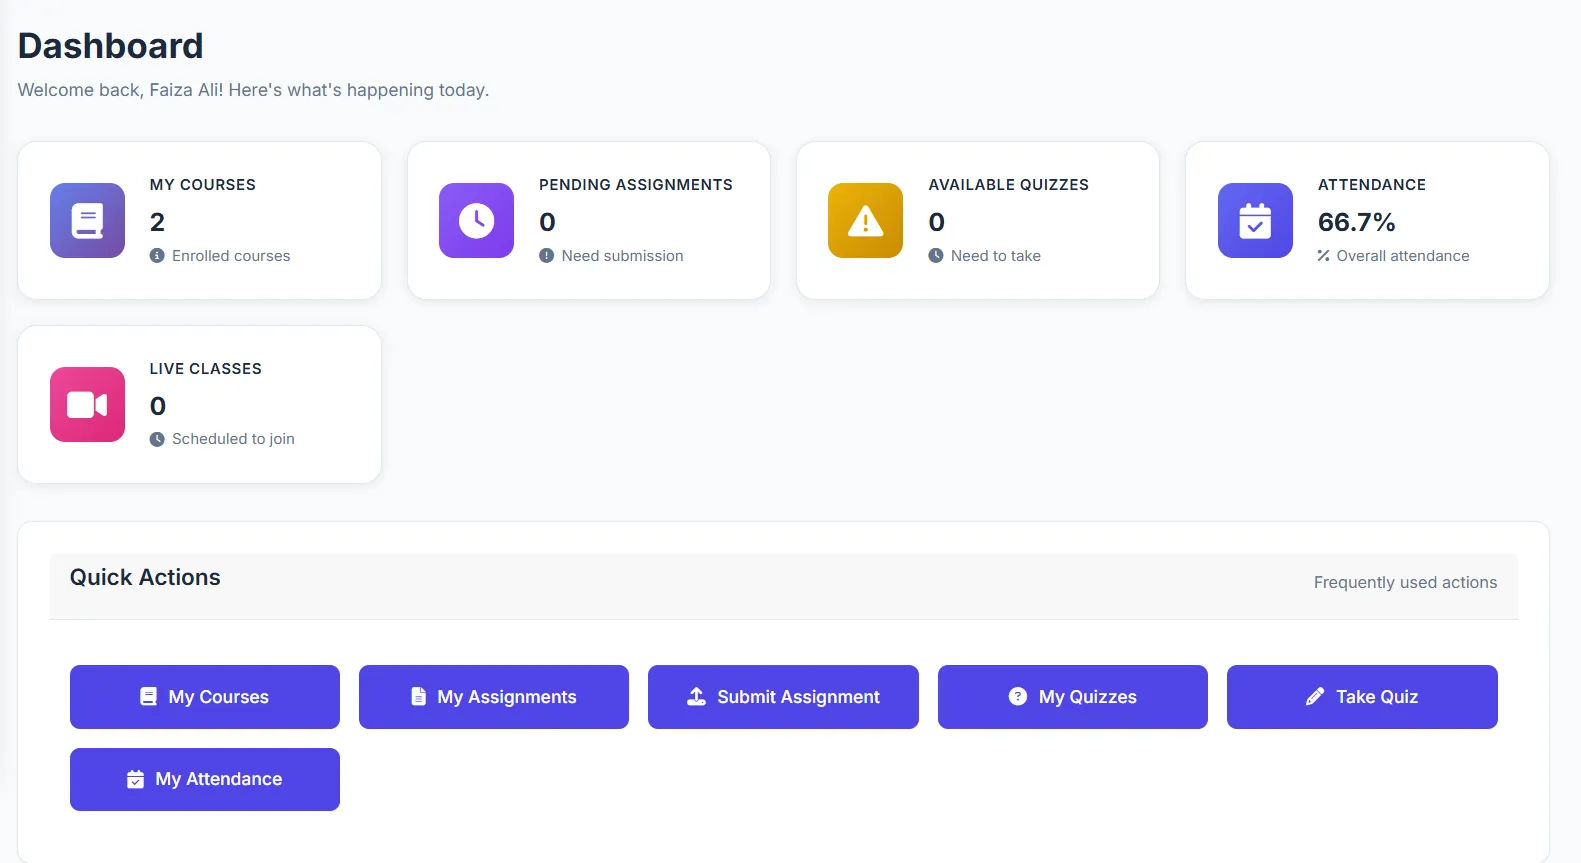Image resolution: width=1581 pixels, height=863 pixels.
Task: Click the Quick Actions section header
Action: (x=145, y=578)
